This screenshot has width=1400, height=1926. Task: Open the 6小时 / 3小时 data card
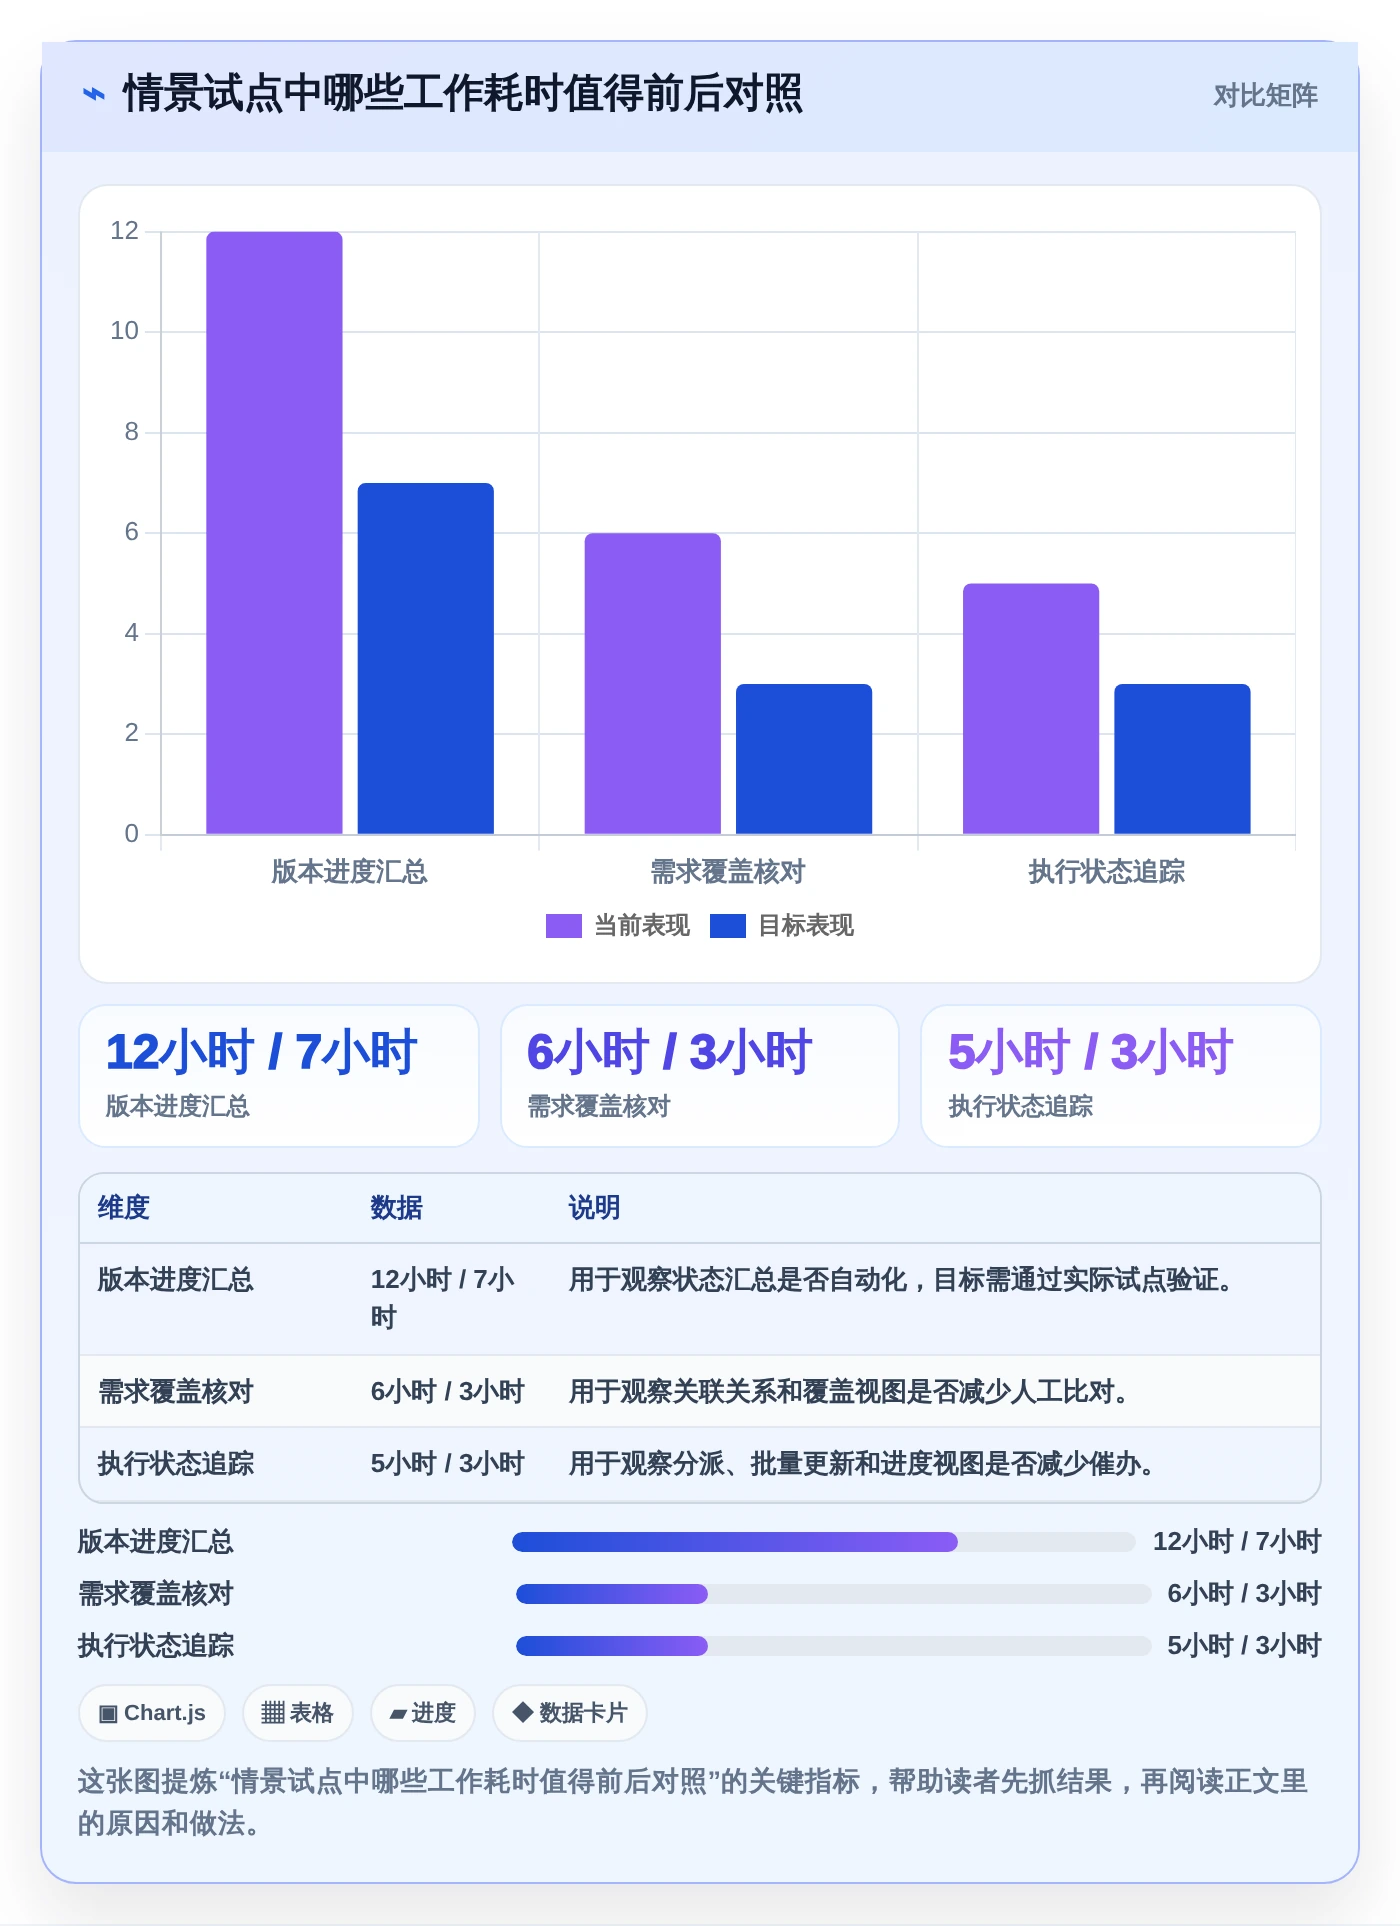click(700, 1076)
